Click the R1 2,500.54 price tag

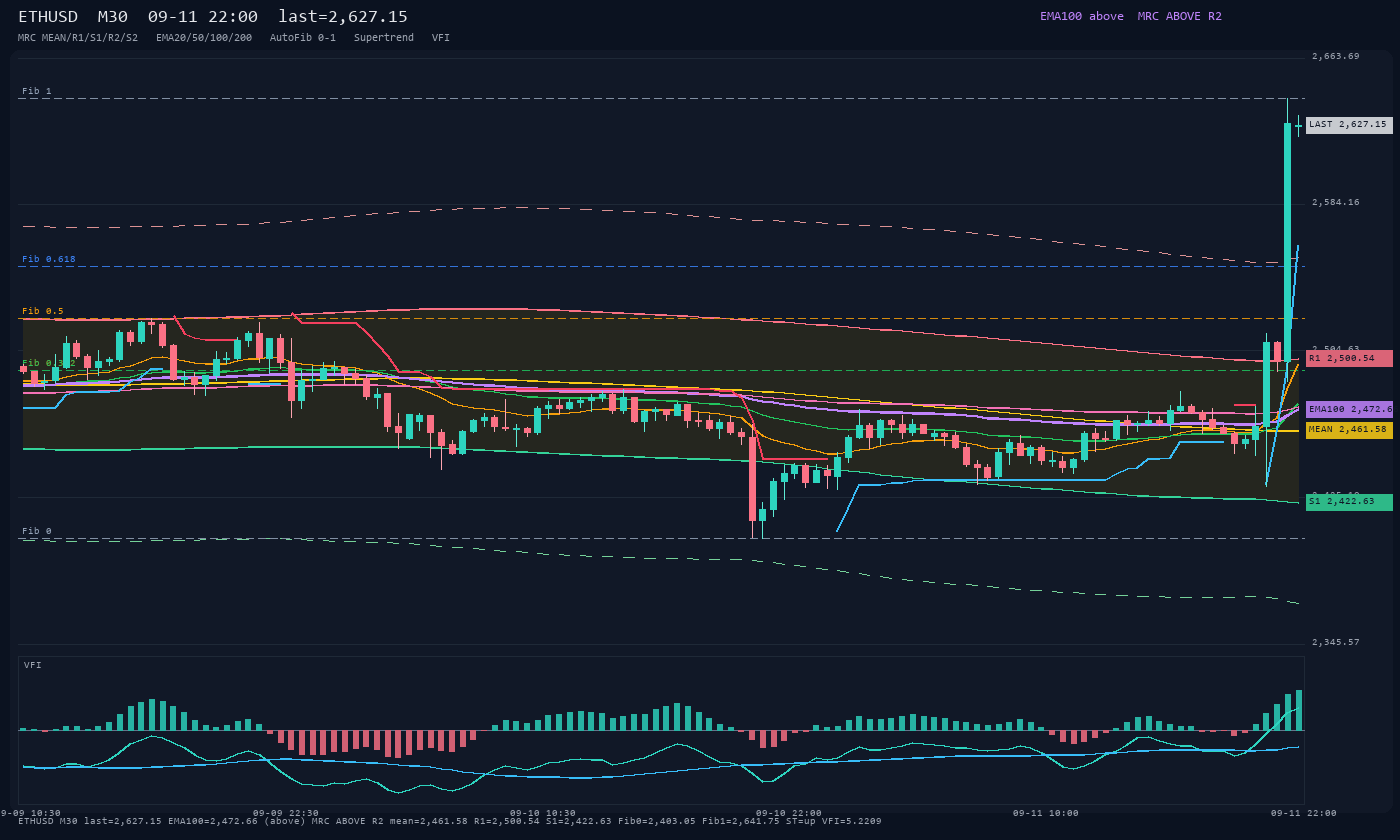point(1349,358)
